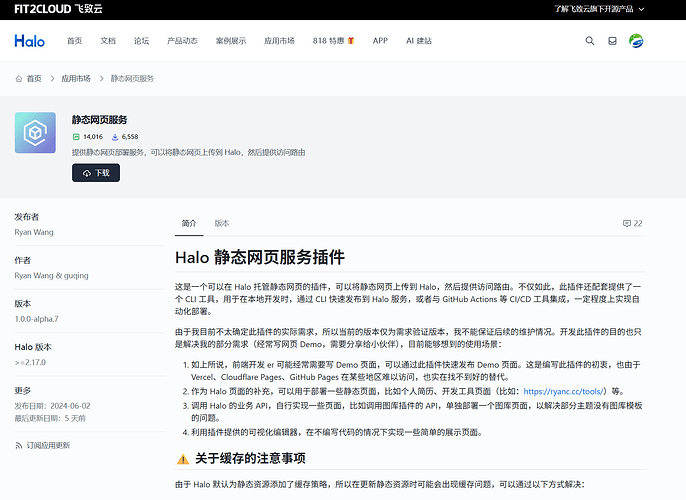Screen dimensions: 686x500
Task: Open 文档 in the navigation bar
Action: pyautogui.click(x=108, y=41)
